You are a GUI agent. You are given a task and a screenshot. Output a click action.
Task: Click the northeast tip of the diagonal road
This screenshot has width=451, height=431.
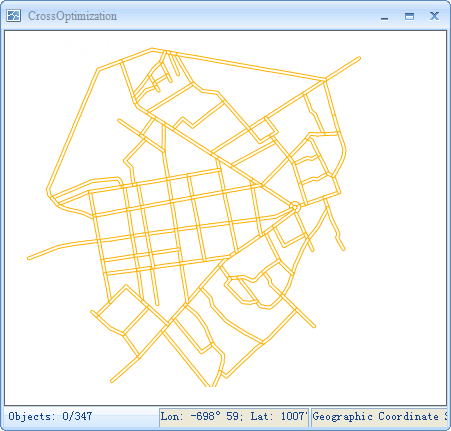pos(359,59)
